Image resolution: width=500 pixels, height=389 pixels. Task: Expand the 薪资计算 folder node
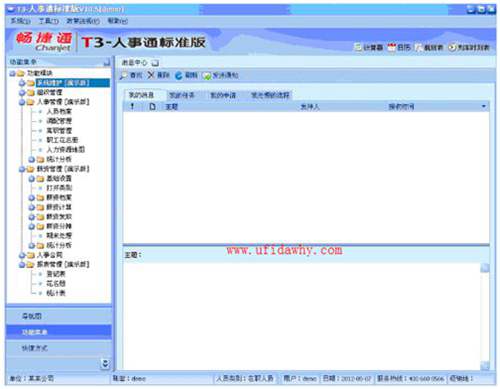(32, 207)
